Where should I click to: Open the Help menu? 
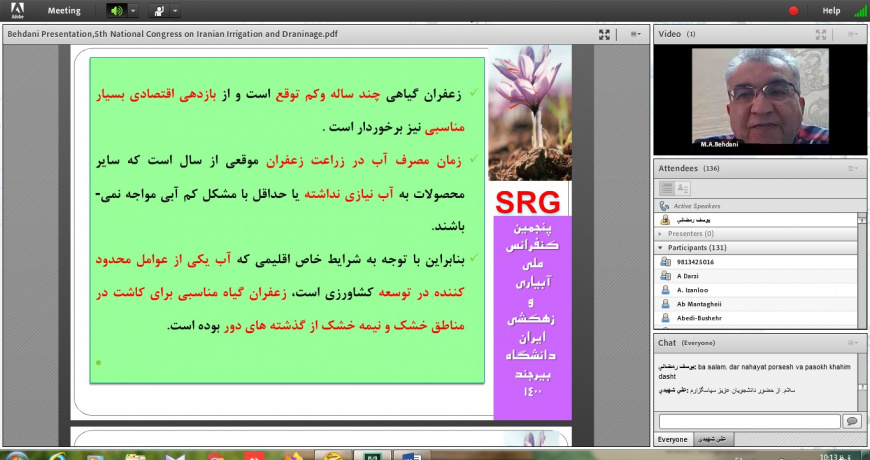(x=831, y=11)
